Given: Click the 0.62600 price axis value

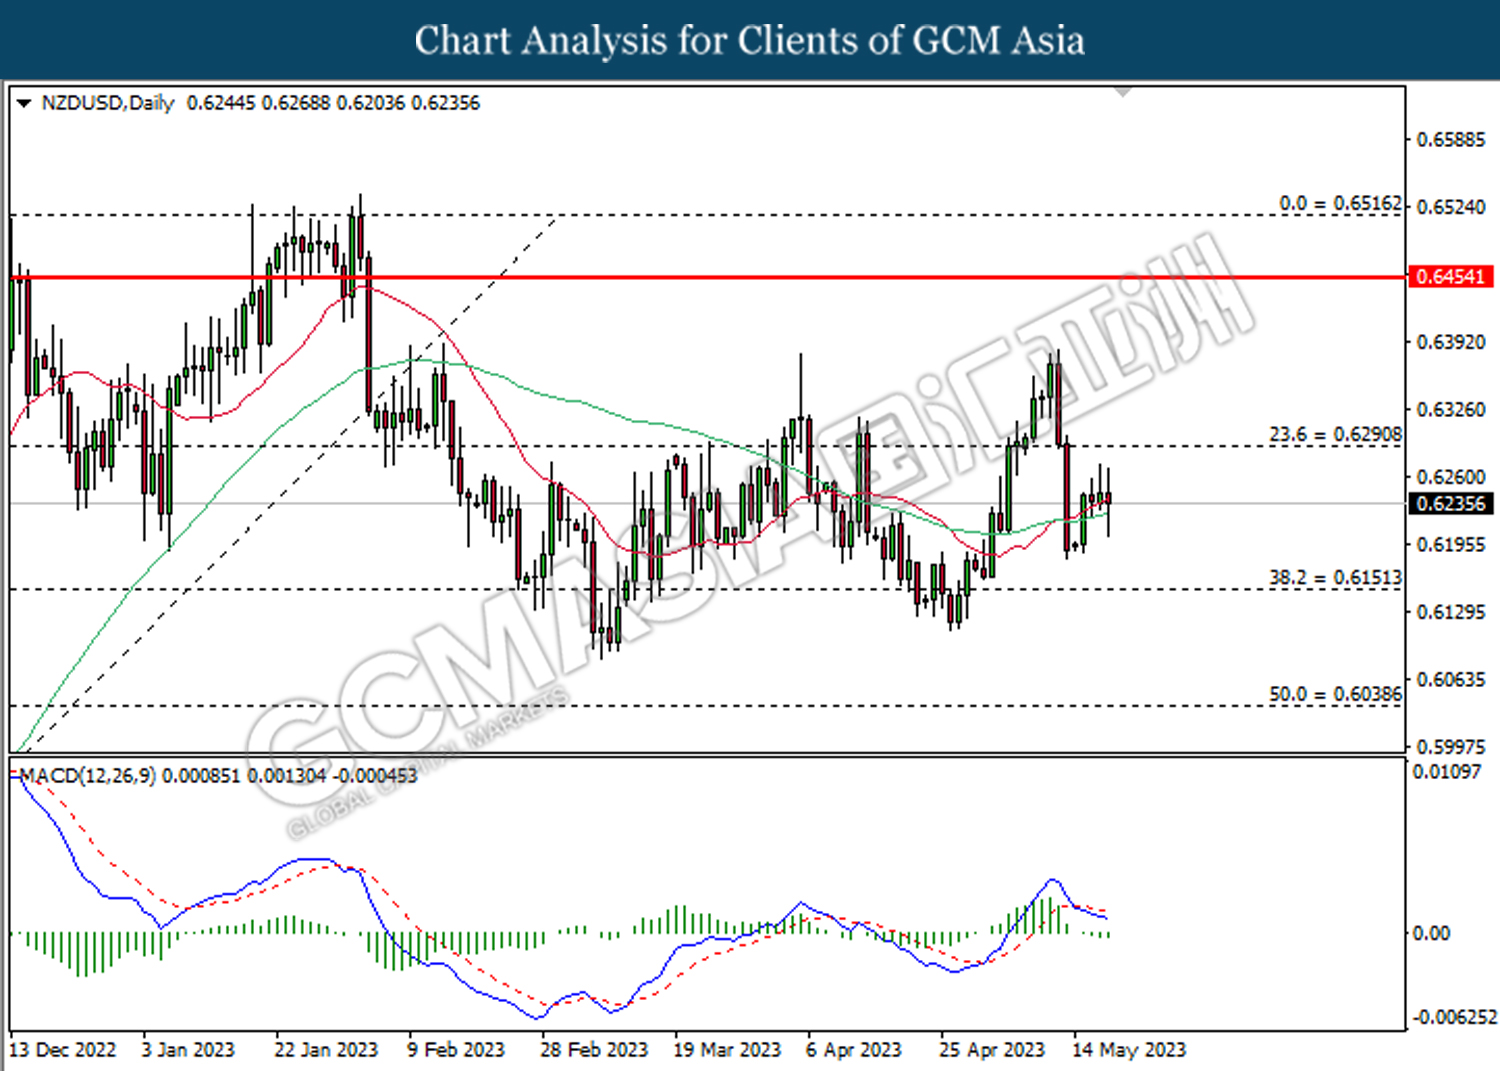Looking at the screenshot, I should [1451, 477].
